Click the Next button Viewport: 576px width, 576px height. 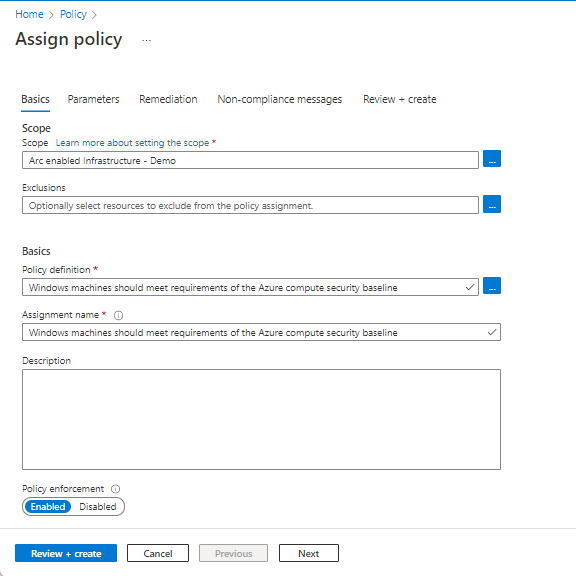(x=309, y=553)
